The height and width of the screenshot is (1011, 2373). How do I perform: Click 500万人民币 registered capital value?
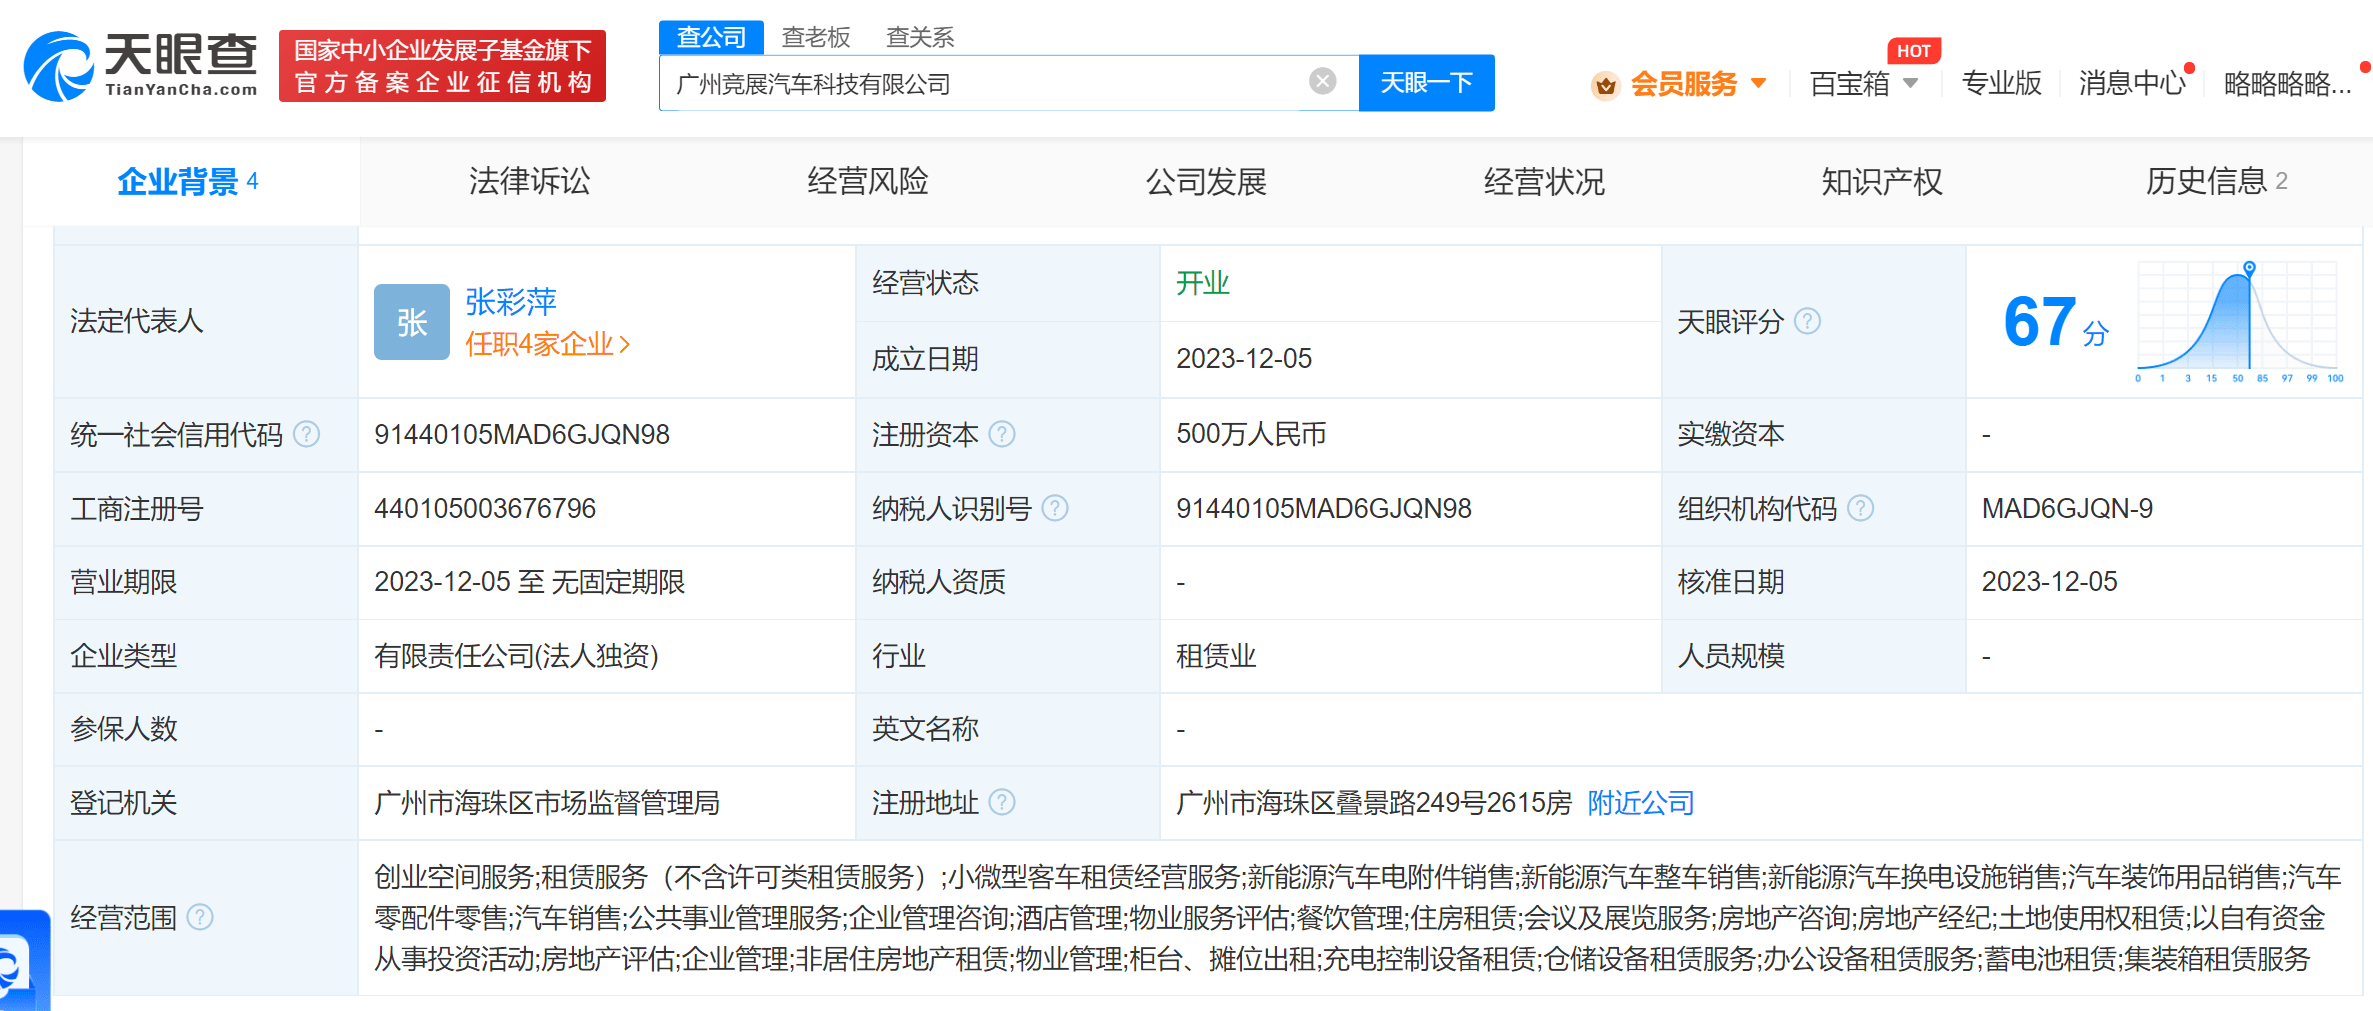coord(1251,434)
